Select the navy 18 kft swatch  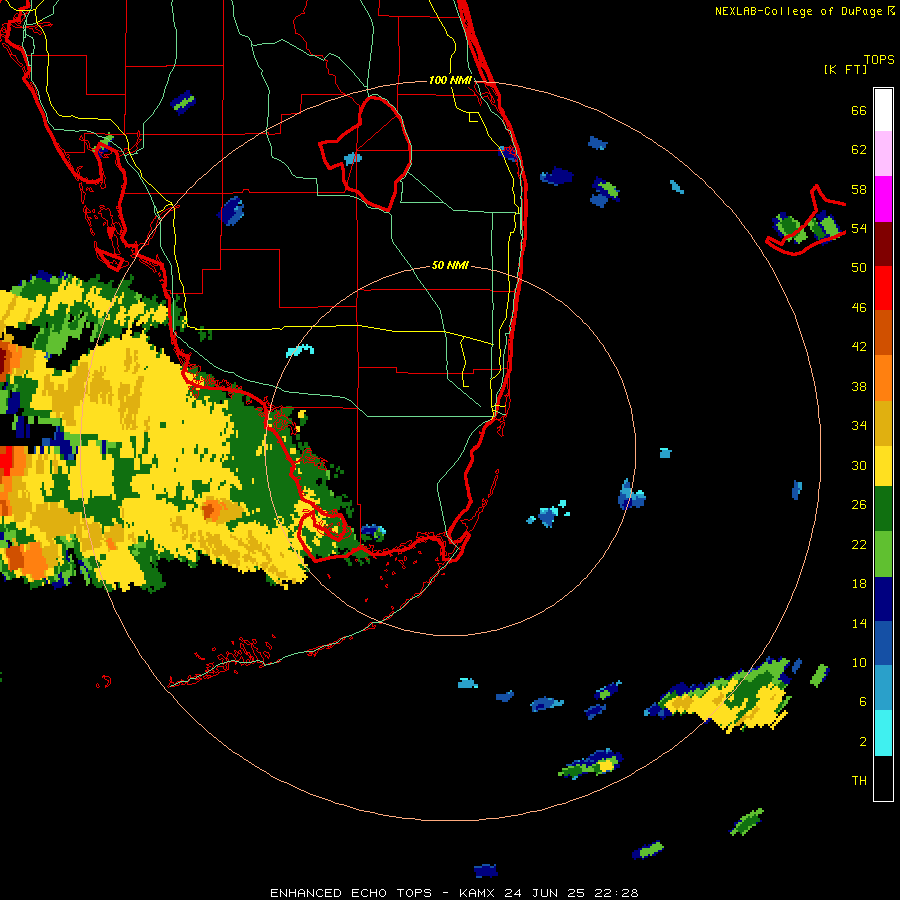[x=883, y=599]
